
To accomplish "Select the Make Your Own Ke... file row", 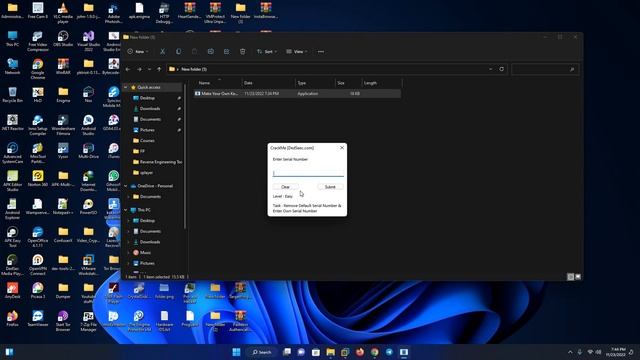I will [x=297, y=93].
